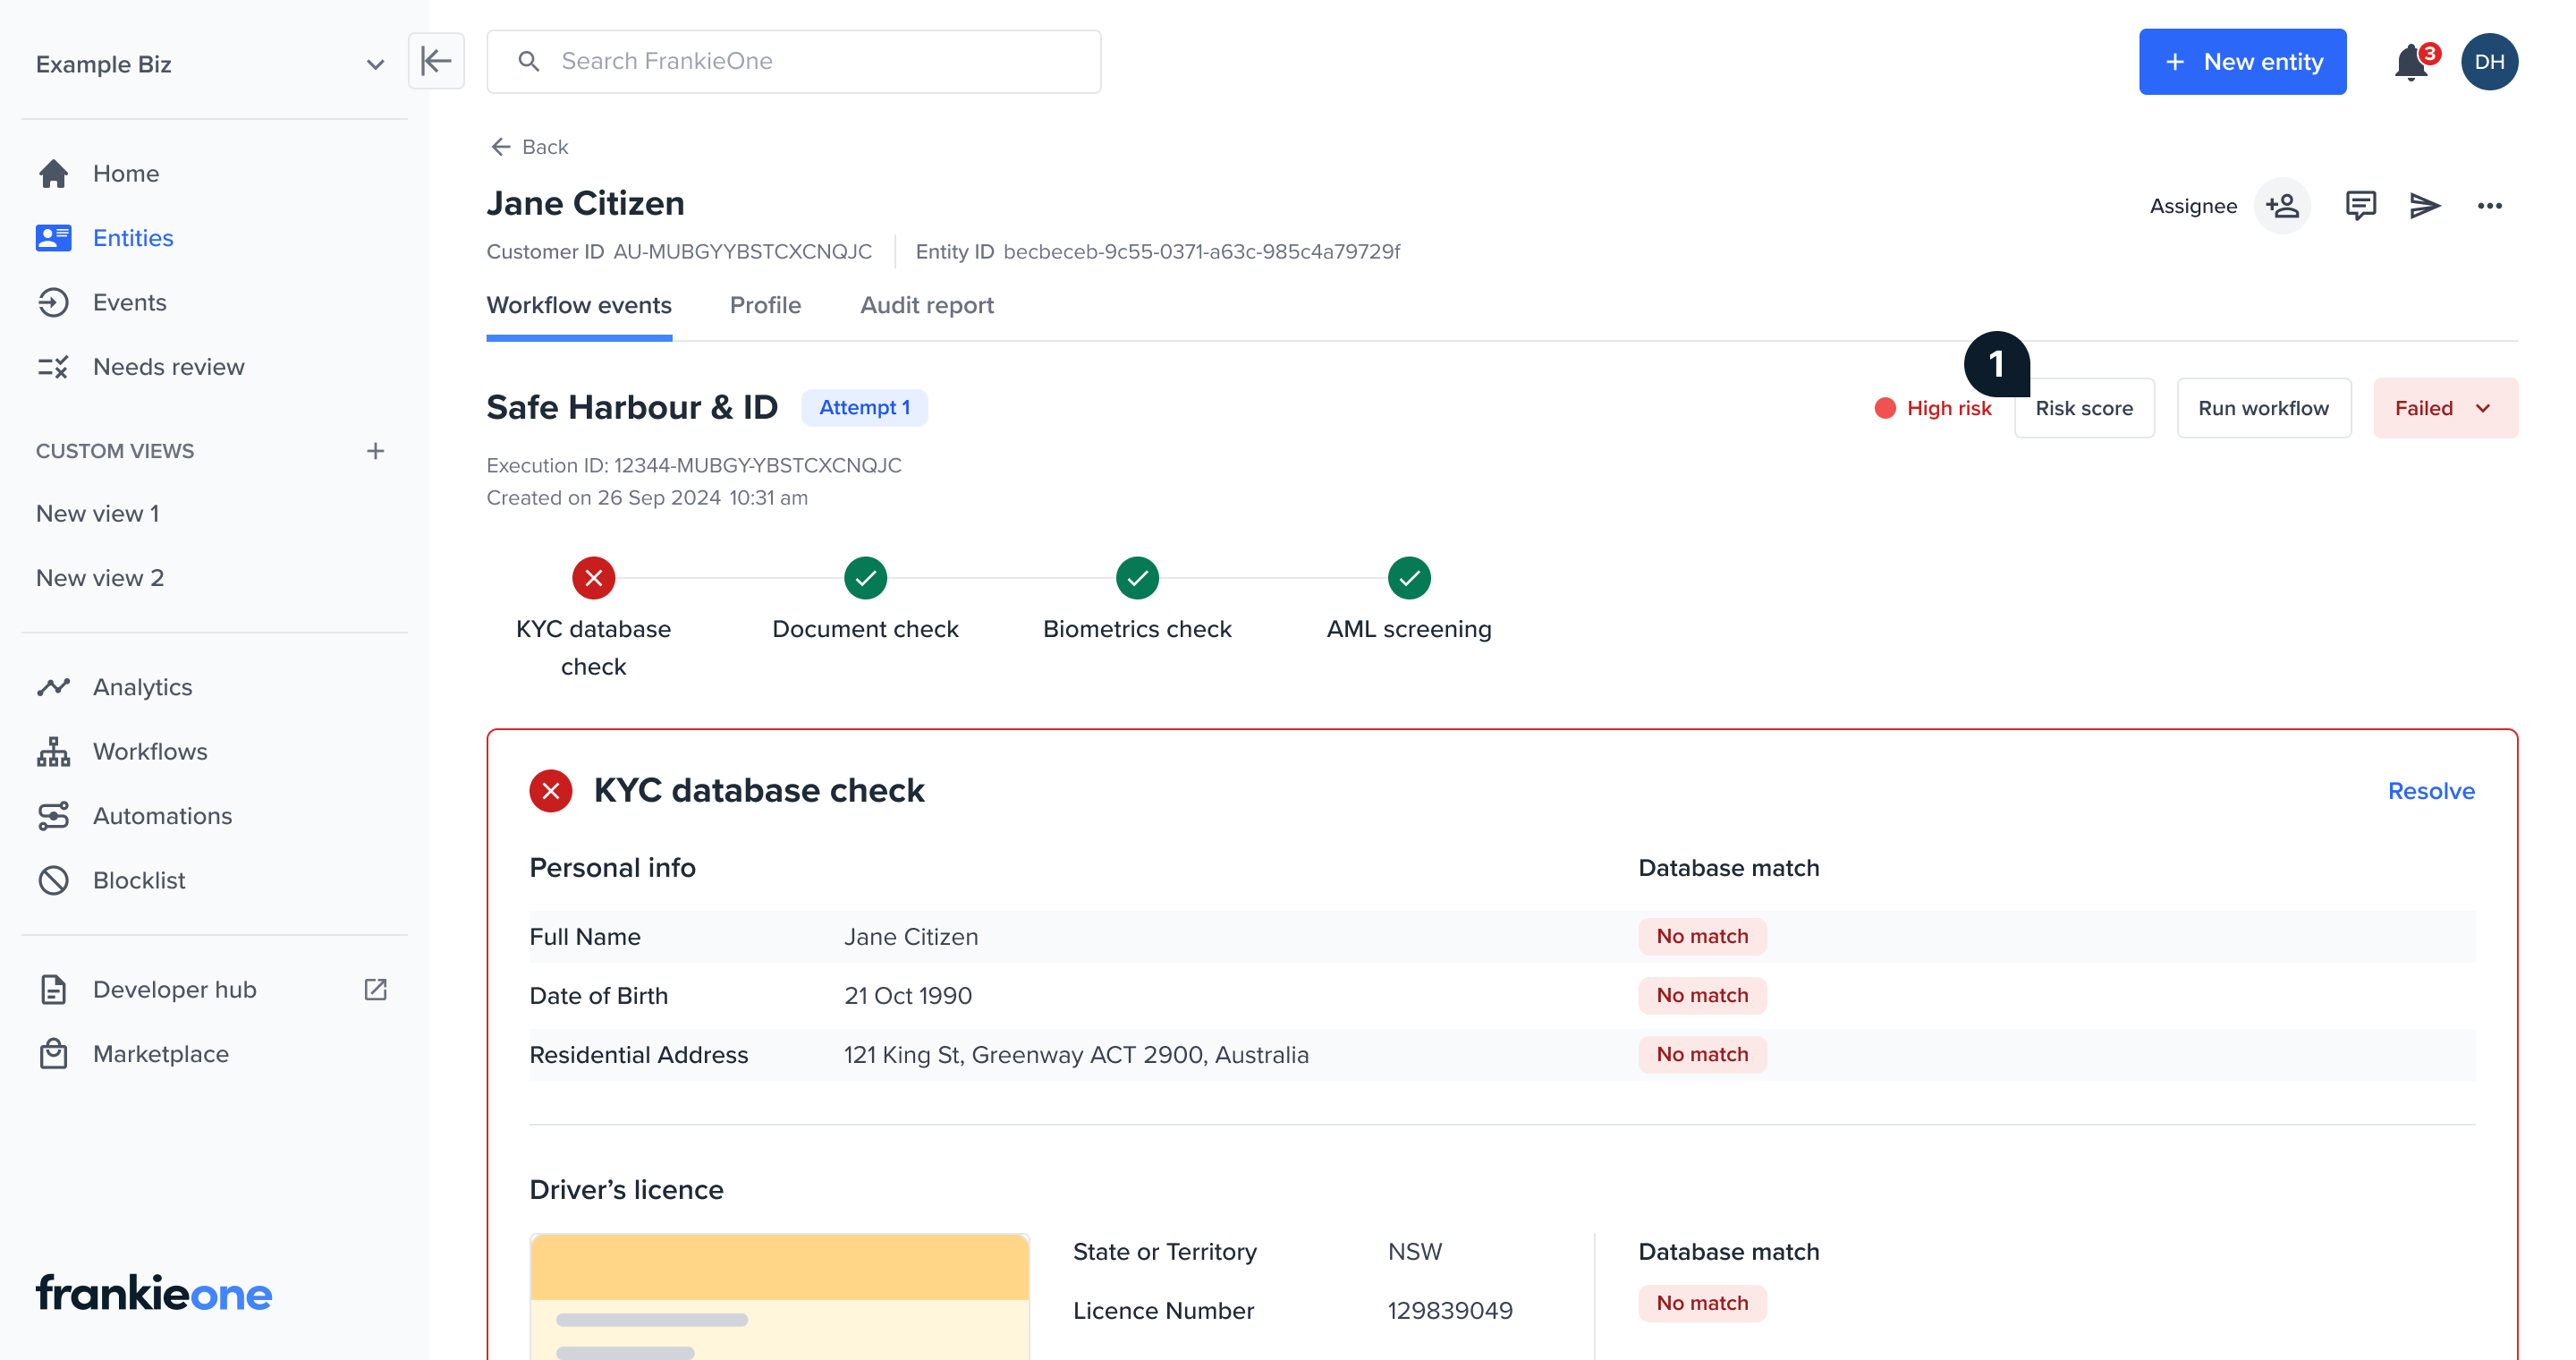Click the frankieone logo
The height and width of the screenshot is (1360, 2576).
point(154,1293)
